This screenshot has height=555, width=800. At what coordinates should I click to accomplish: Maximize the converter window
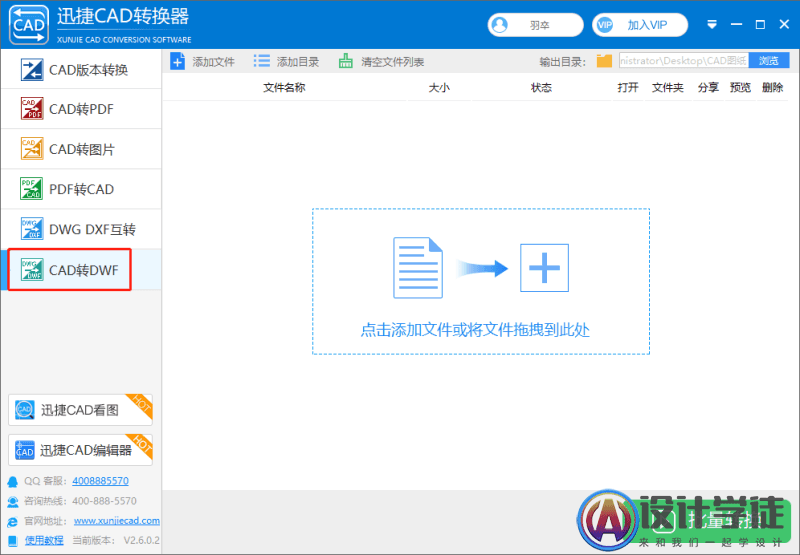coord(760,24)
